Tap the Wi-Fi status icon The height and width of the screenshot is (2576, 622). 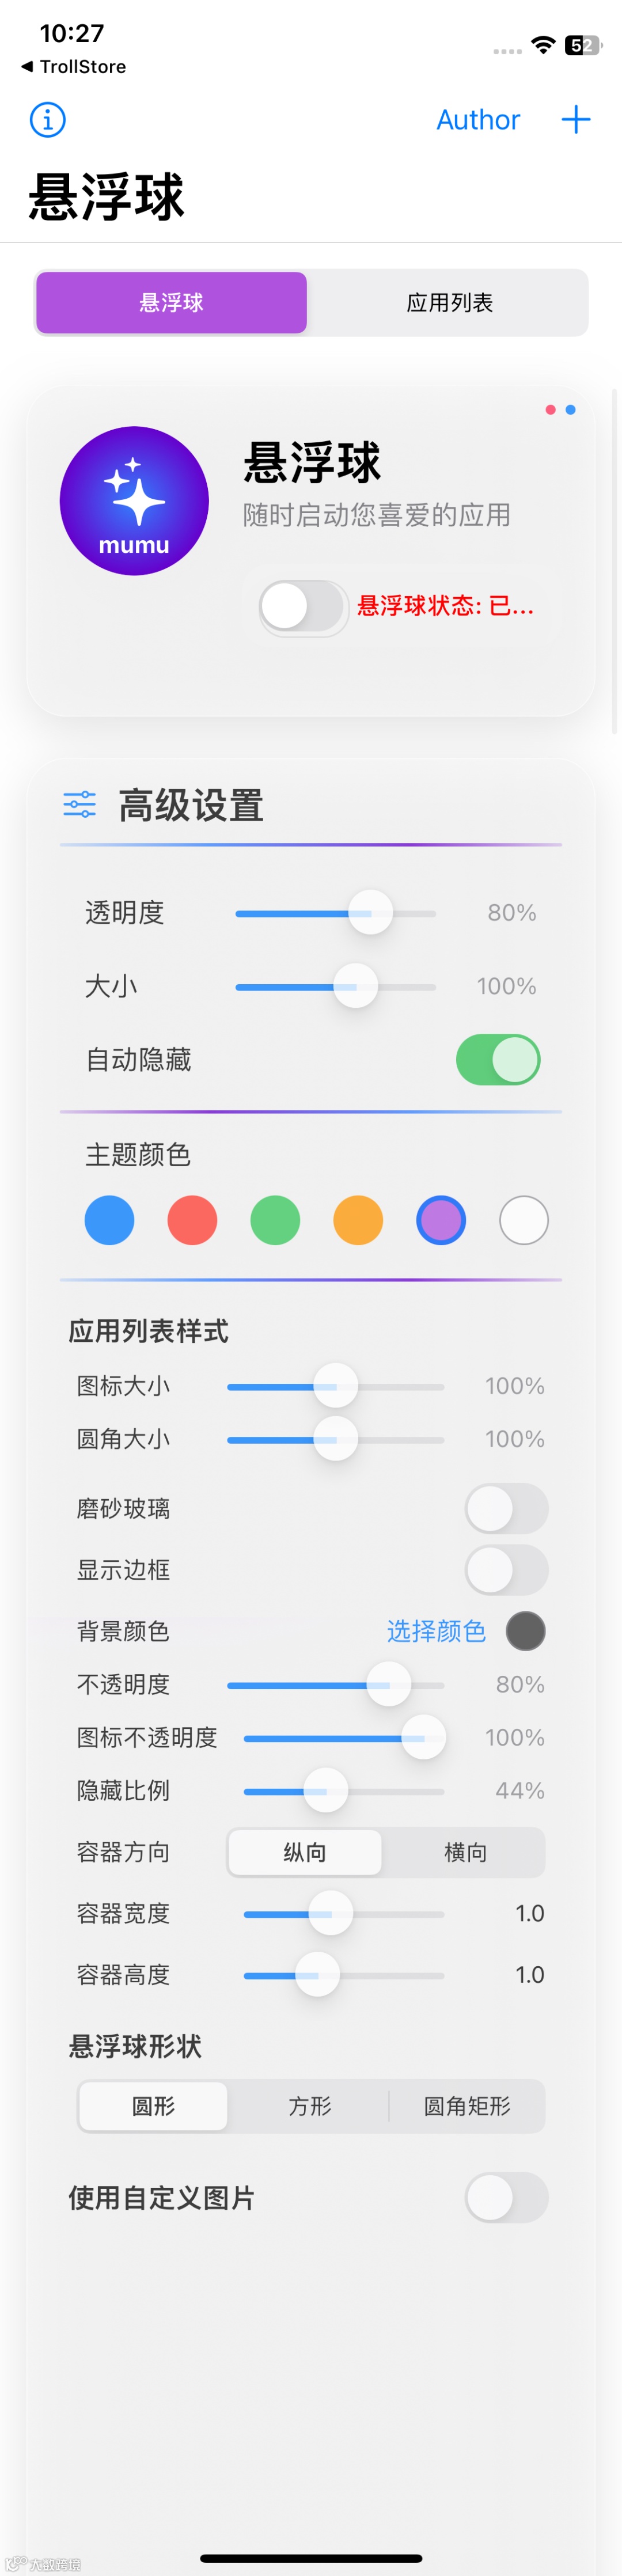click(x=543, y=45)
